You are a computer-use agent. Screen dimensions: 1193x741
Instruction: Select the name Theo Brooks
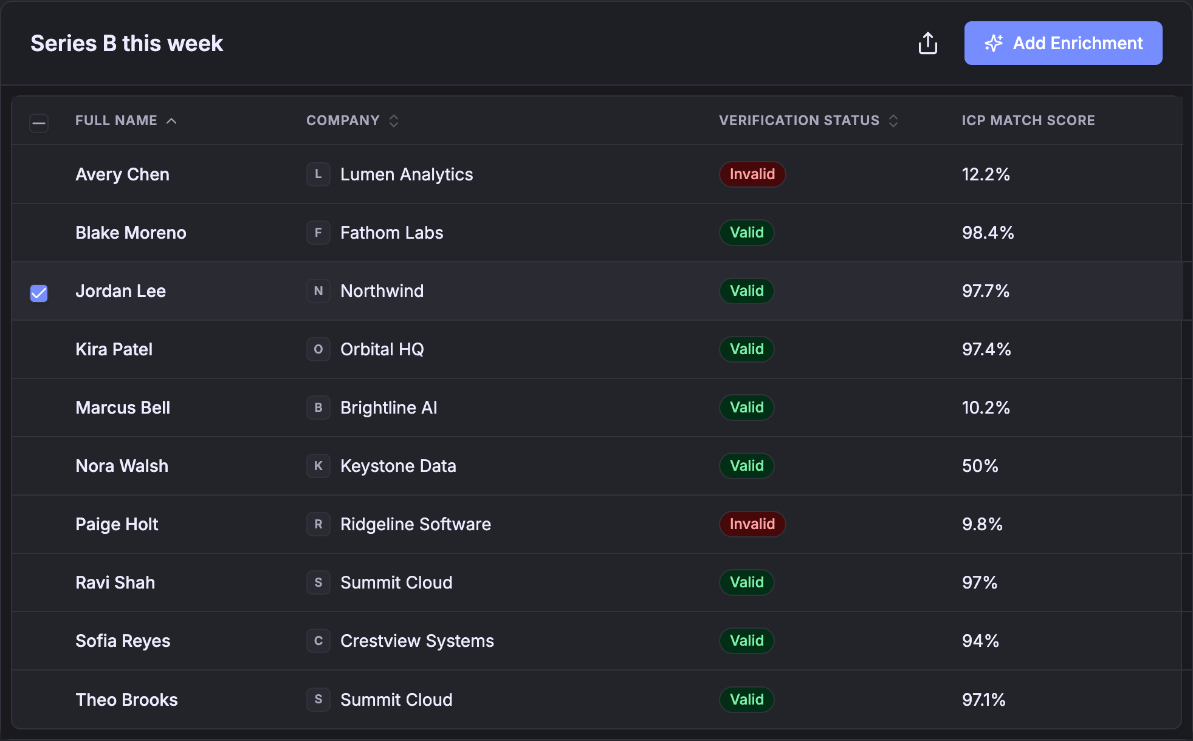pos(126,699)
